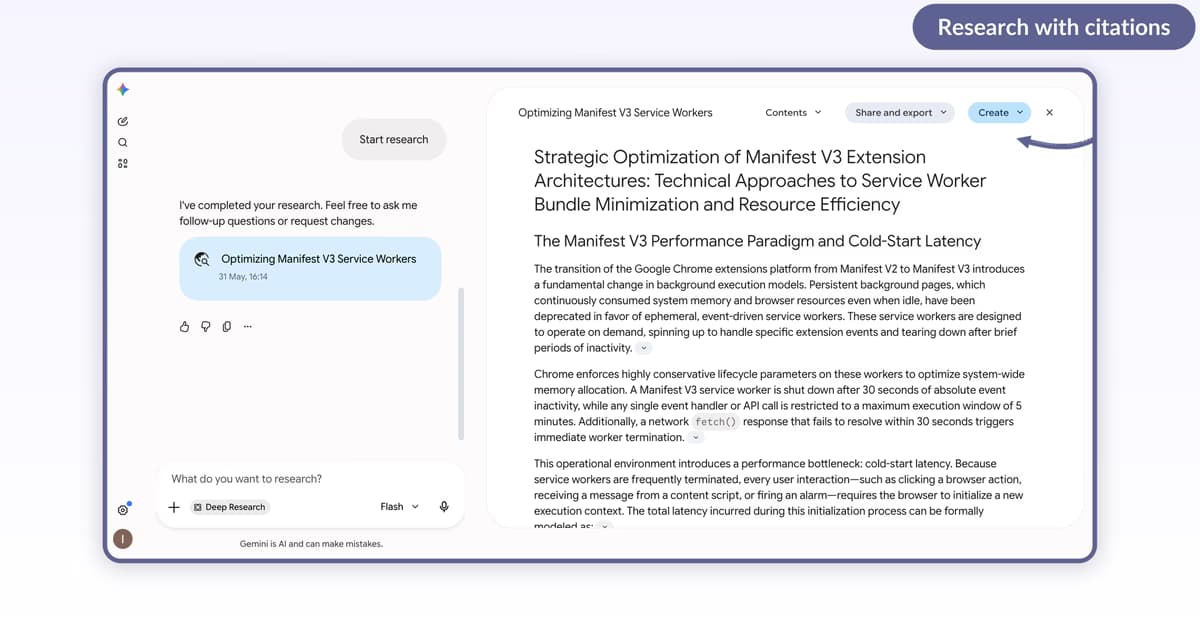Open the apps grid sidebar icon
This screenshot has height=630, width=1200.
point(123,163)
